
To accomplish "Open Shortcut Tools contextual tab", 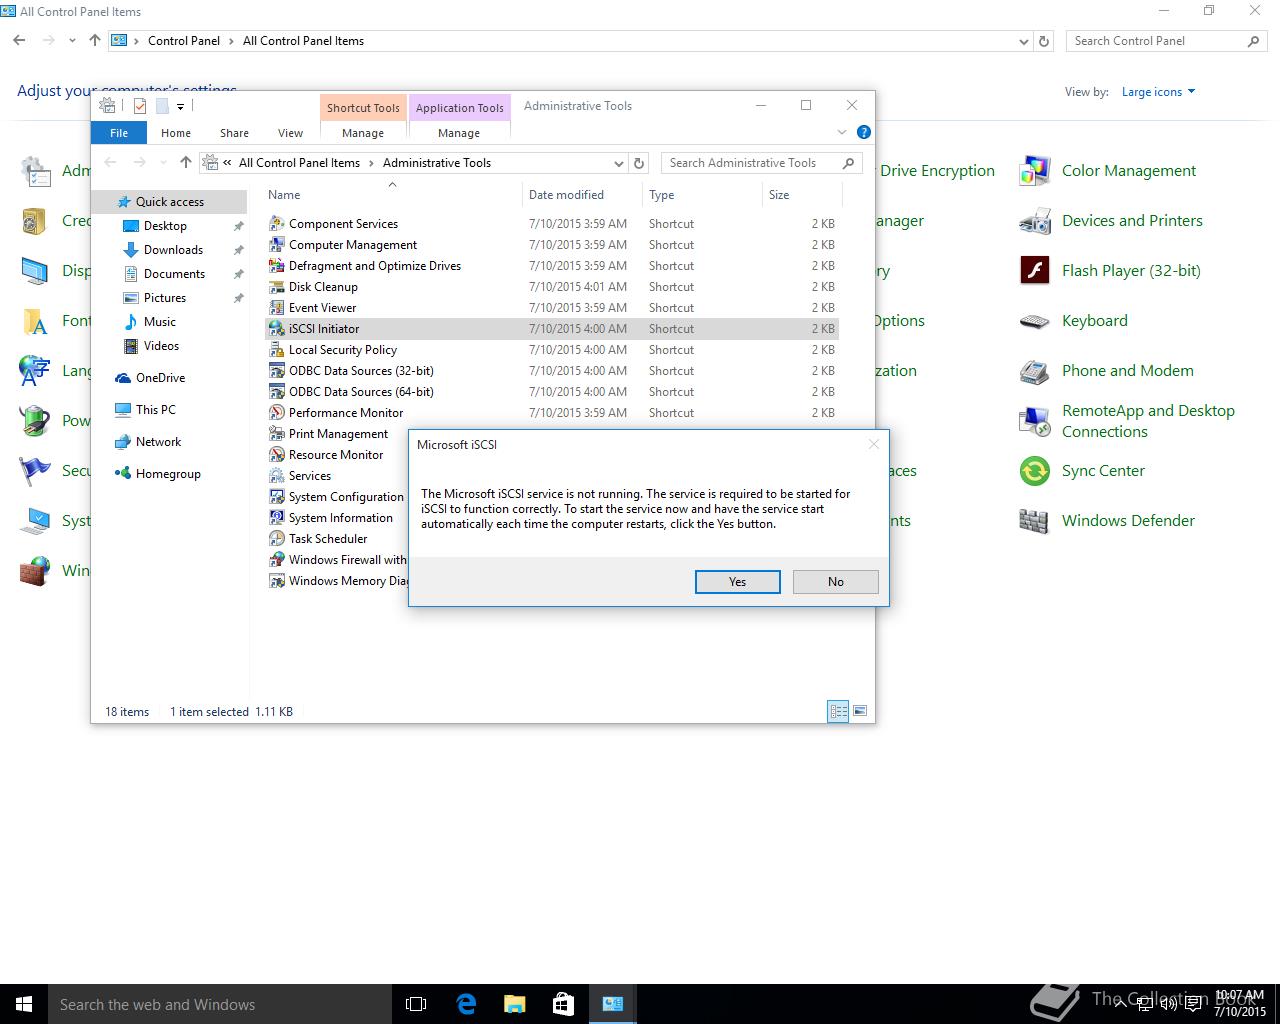I will point(363,108).
